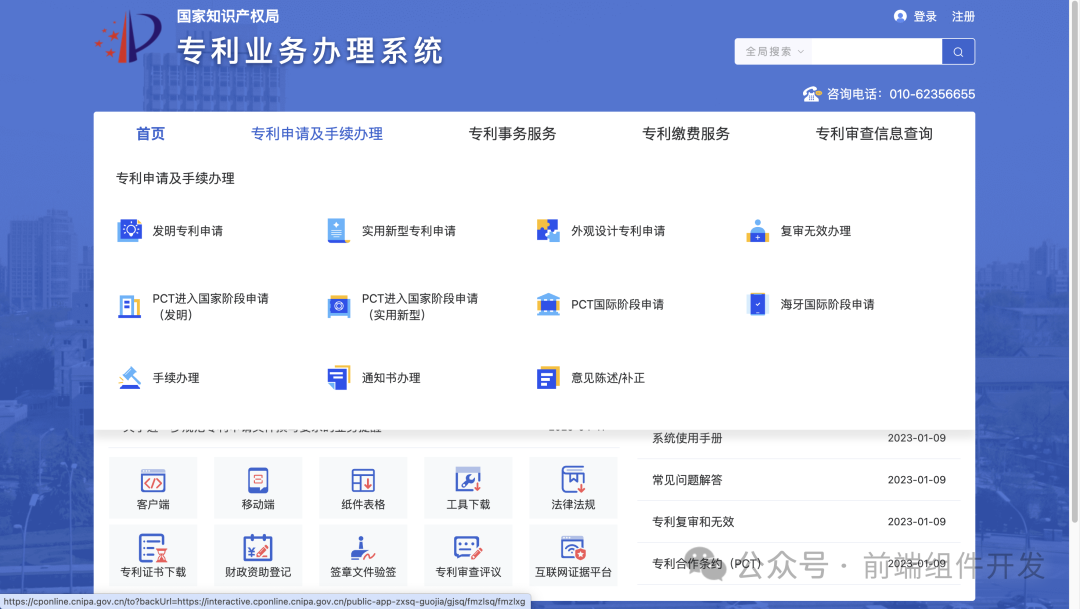Open the 专利缴费服务 fee service menu
Viewport: 1080px width, 609px height.
pyautogui.click(x=686, y=133)
